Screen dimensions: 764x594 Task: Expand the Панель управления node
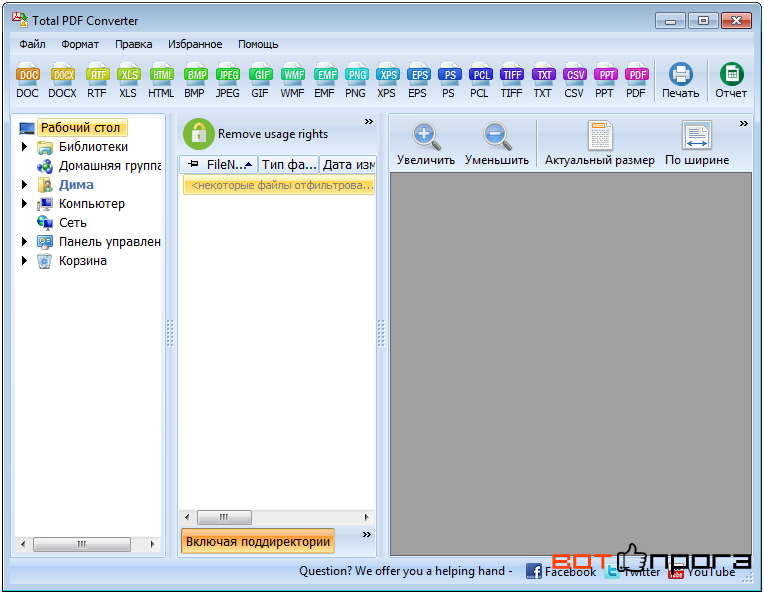point(24,242)
